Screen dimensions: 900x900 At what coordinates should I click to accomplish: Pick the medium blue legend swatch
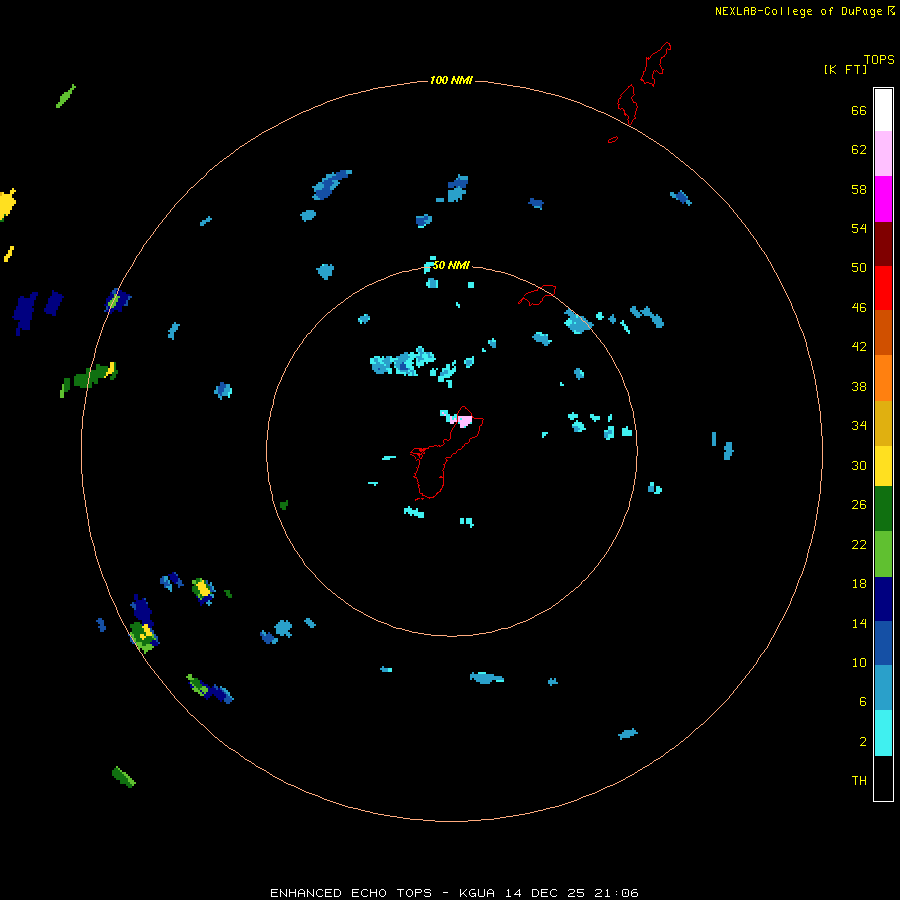tap(883, 643)
